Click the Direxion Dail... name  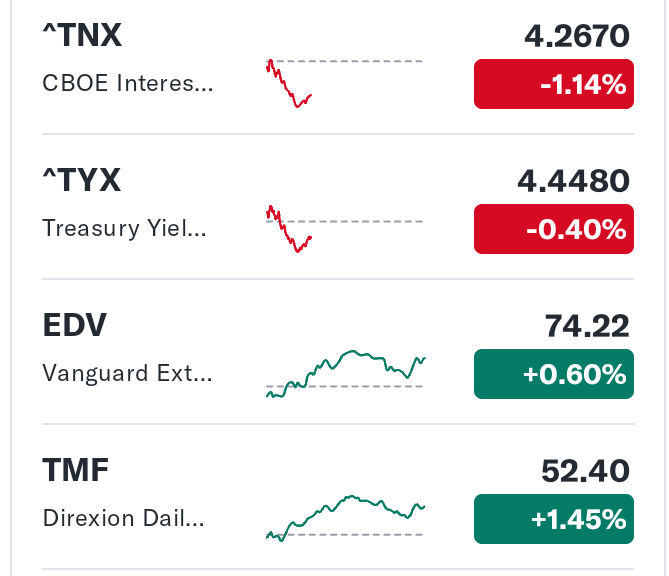[123, 518]
